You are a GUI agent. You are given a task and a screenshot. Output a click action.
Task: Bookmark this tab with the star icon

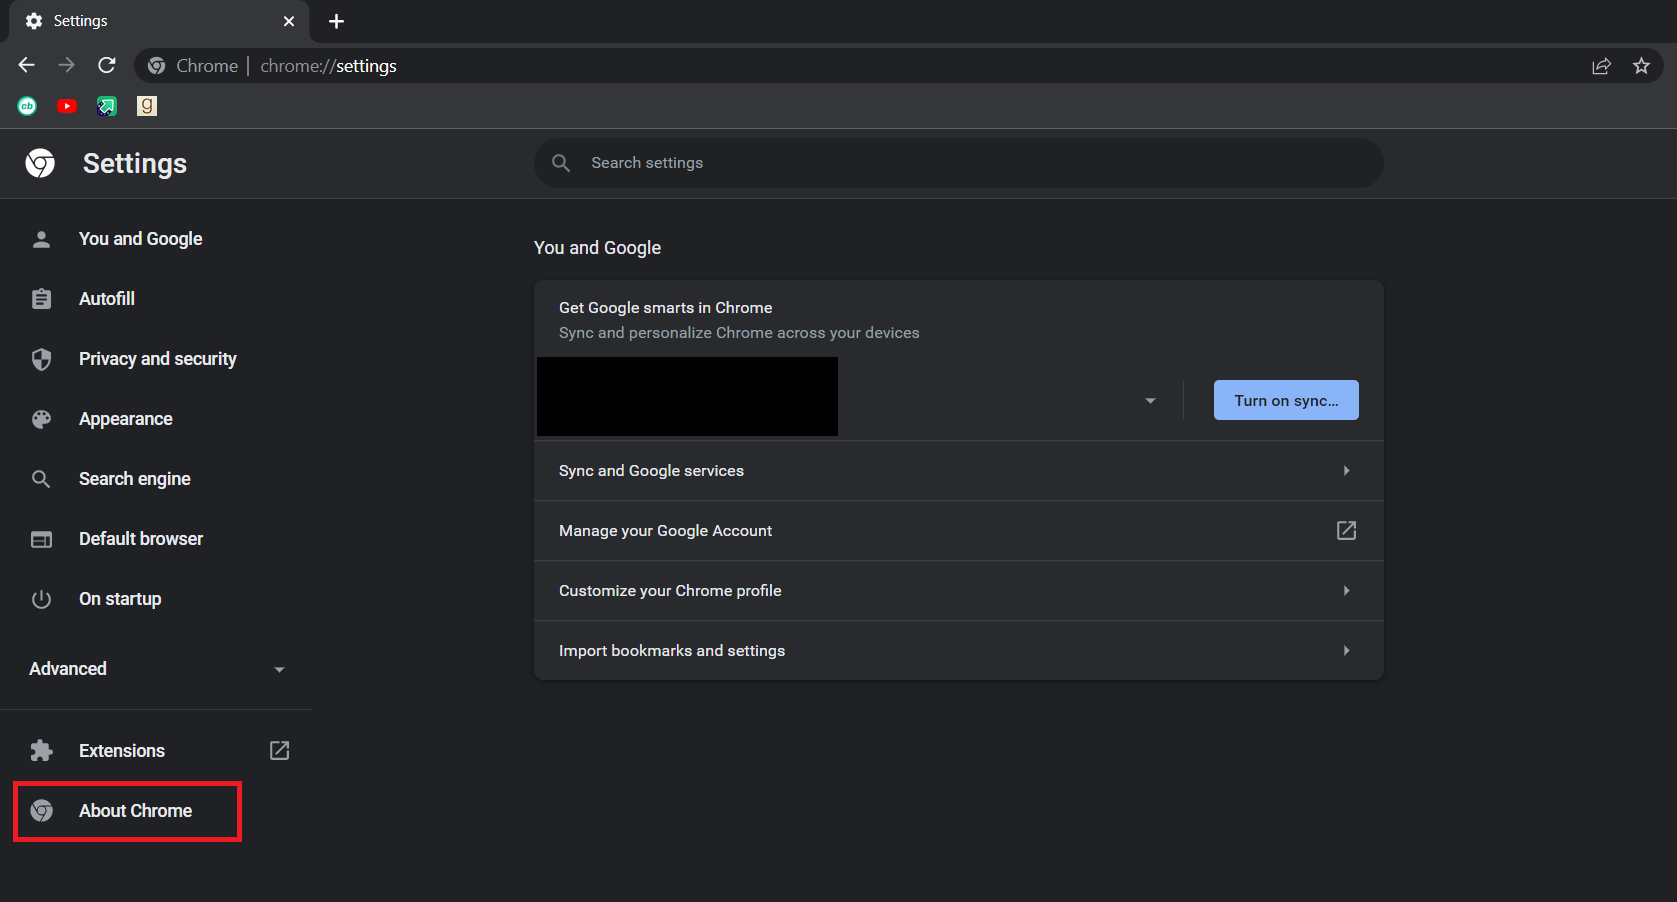point(1641,66)
